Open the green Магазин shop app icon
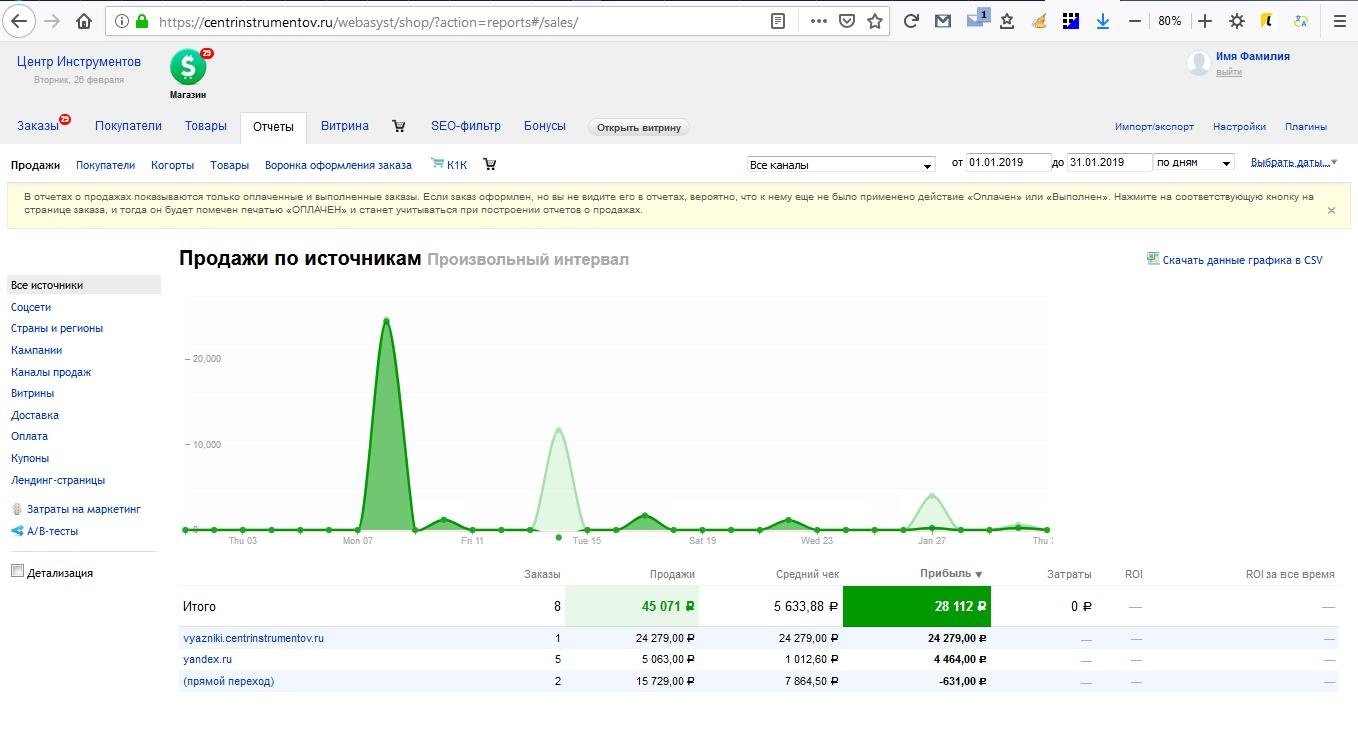 pos(187,68)
